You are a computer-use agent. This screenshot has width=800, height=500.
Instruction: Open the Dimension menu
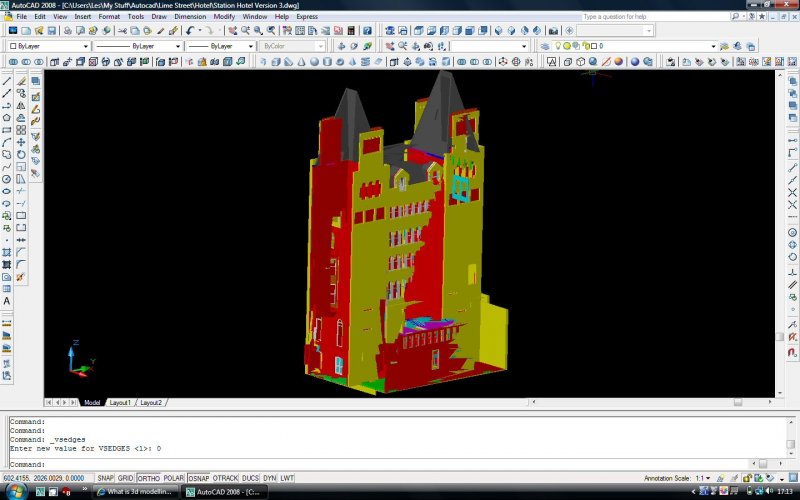(x=189, y=17)
